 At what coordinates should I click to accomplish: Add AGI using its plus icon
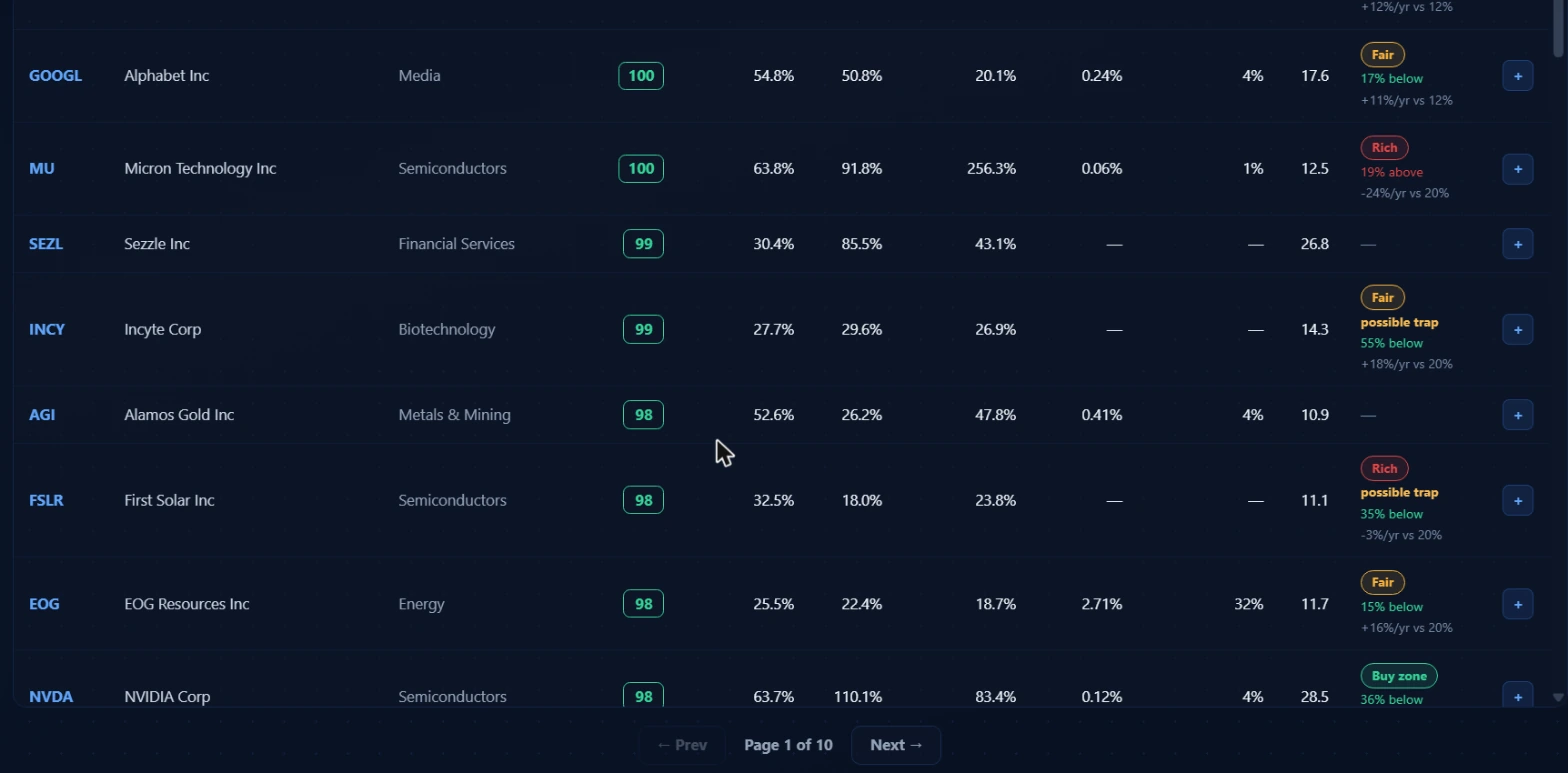coord(1517,415)
